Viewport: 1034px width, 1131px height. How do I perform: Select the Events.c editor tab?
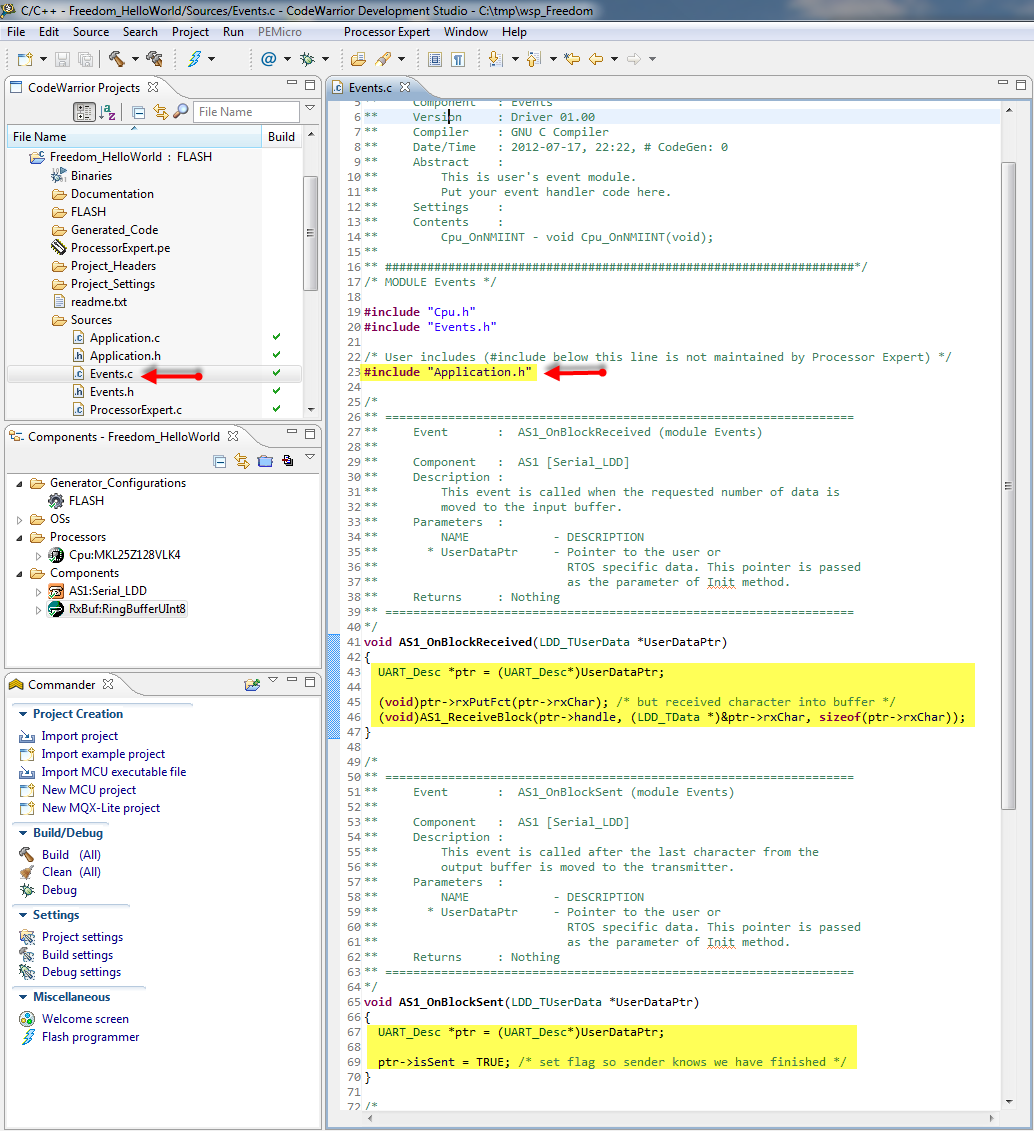pos(369,89)
